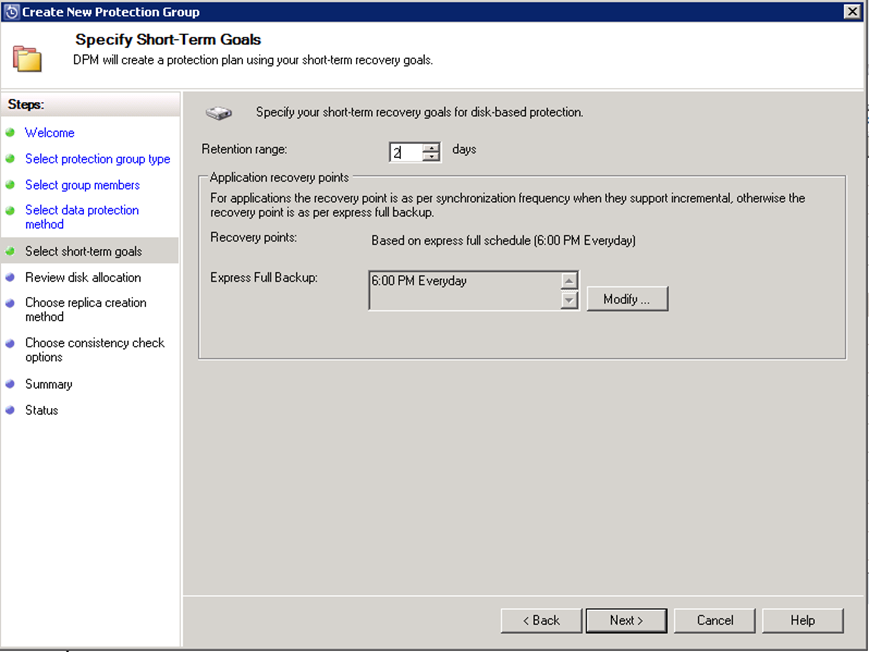Screen dimensions: 869x652
Task: Modify the express full backup schedule
Action: (627, 299)
